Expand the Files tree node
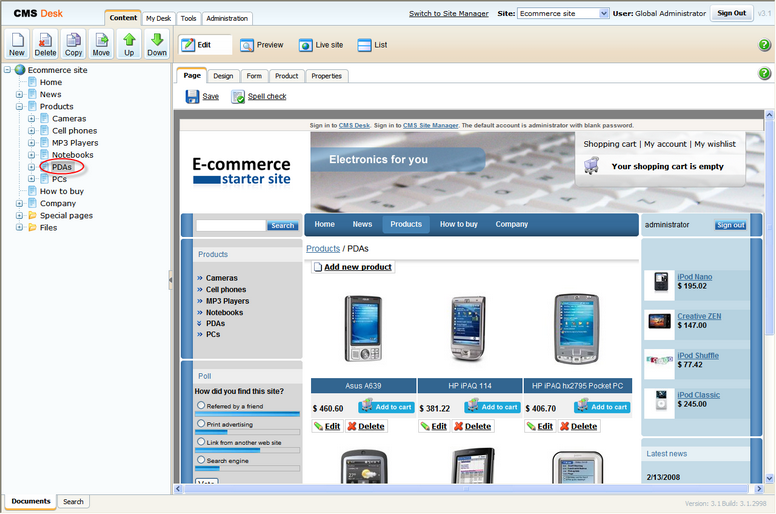The width and height of the screenshot is (776, 514). [x=19, y=228]
